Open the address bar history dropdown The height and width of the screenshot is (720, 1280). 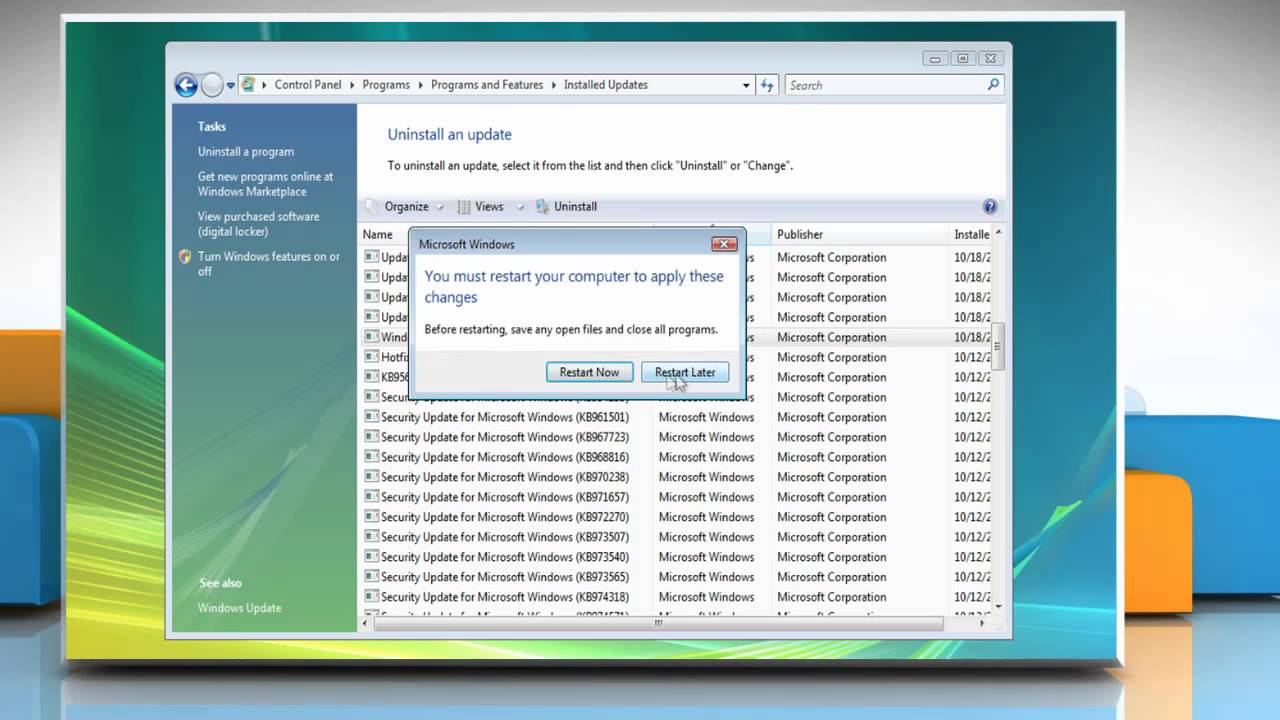(746, 85)
